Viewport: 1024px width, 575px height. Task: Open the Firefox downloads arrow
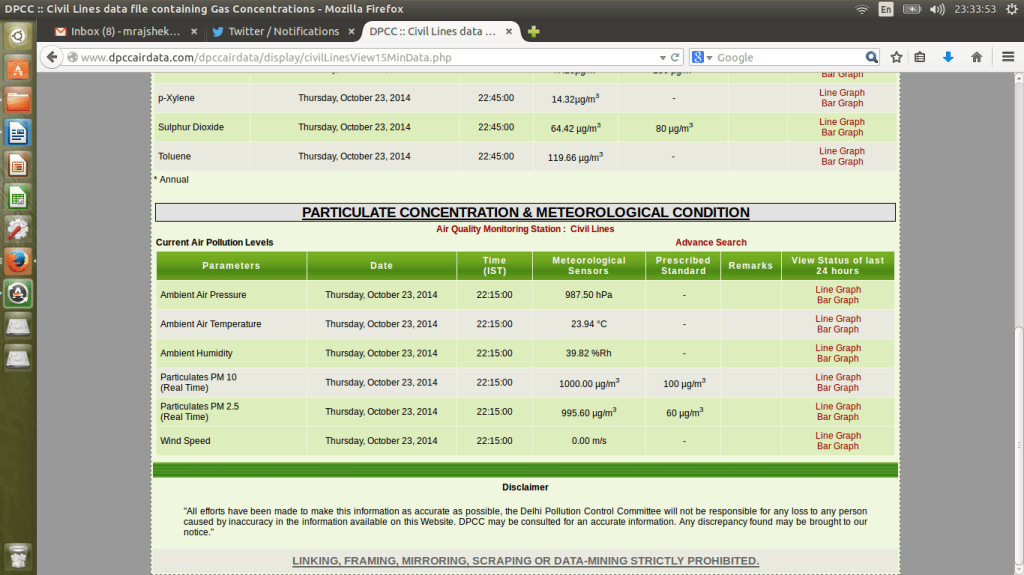tap(948, 57)
